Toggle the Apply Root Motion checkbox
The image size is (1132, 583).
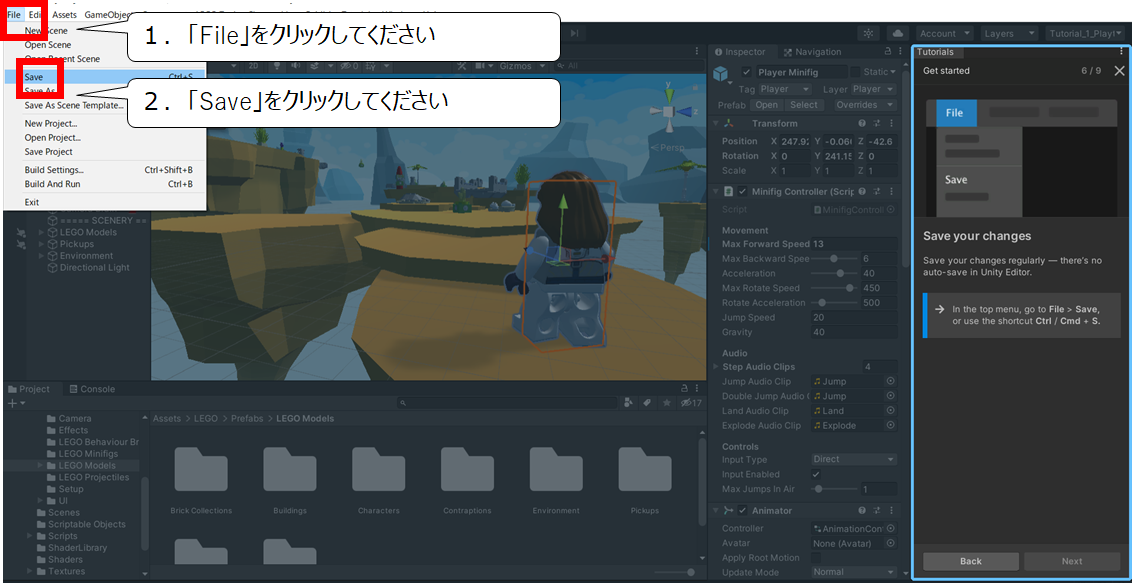coord(816,558)
